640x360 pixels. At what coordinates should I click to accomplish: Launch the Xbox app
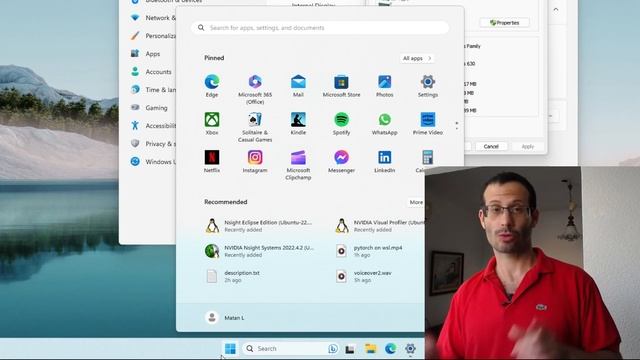tap(211, 124)
